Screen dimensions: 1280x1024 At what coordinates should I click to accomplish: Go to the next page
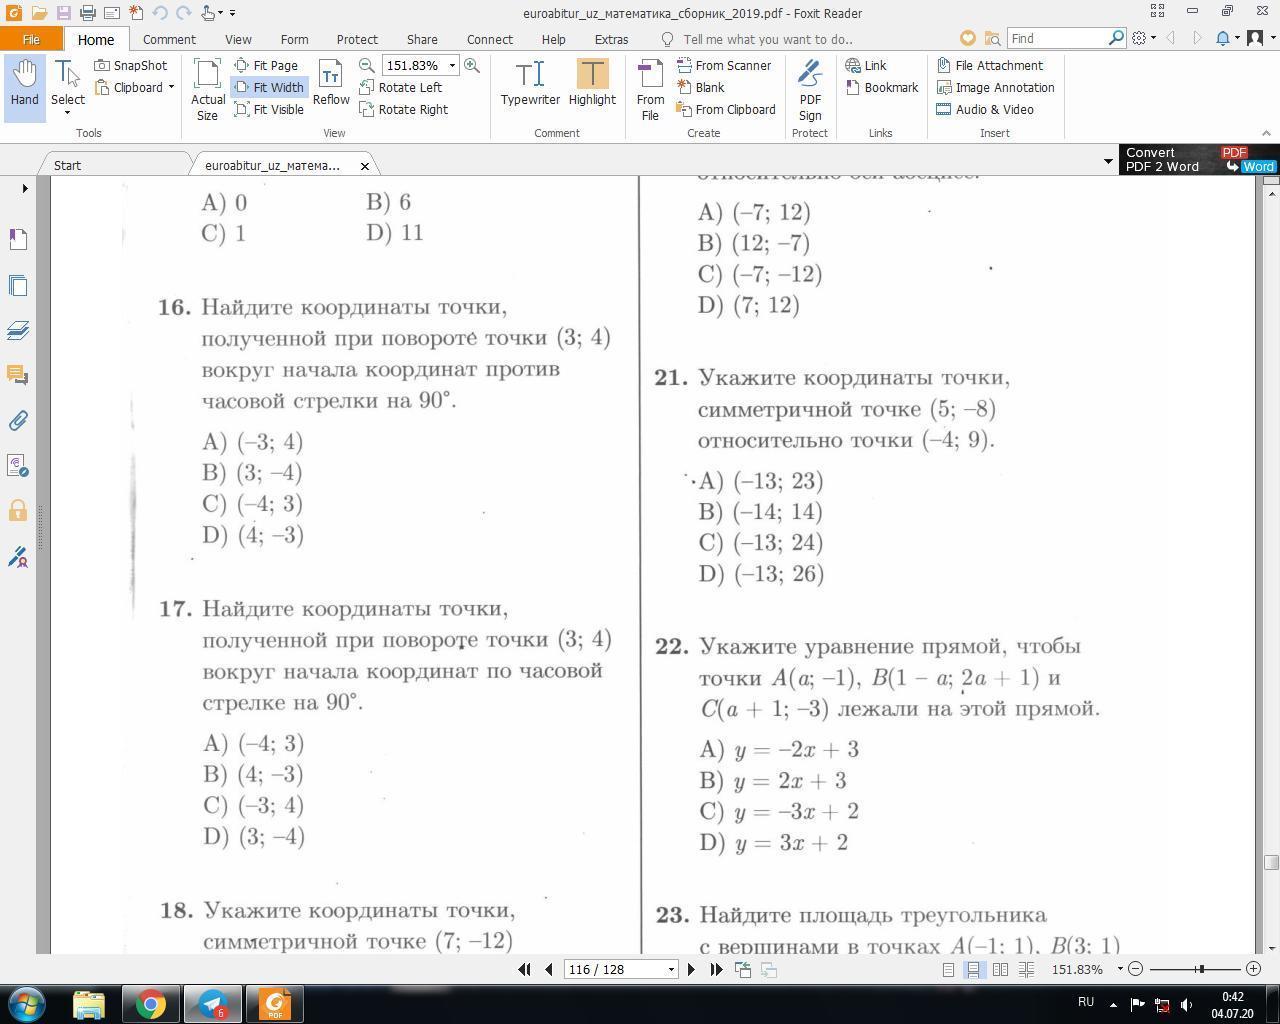point(691,969)
